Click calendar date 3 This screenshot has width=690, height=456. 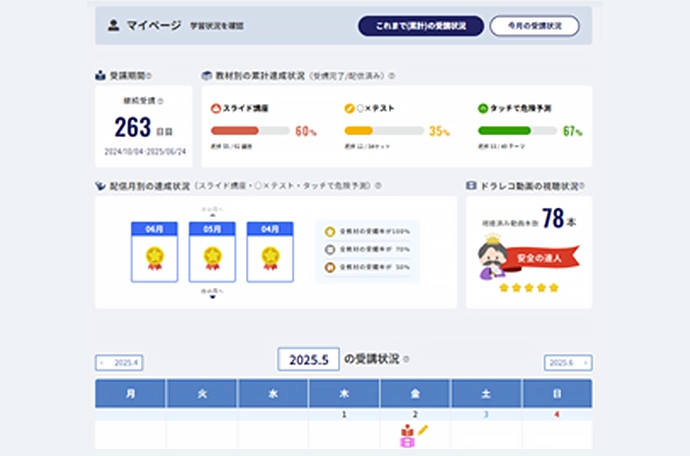[486, 415]
